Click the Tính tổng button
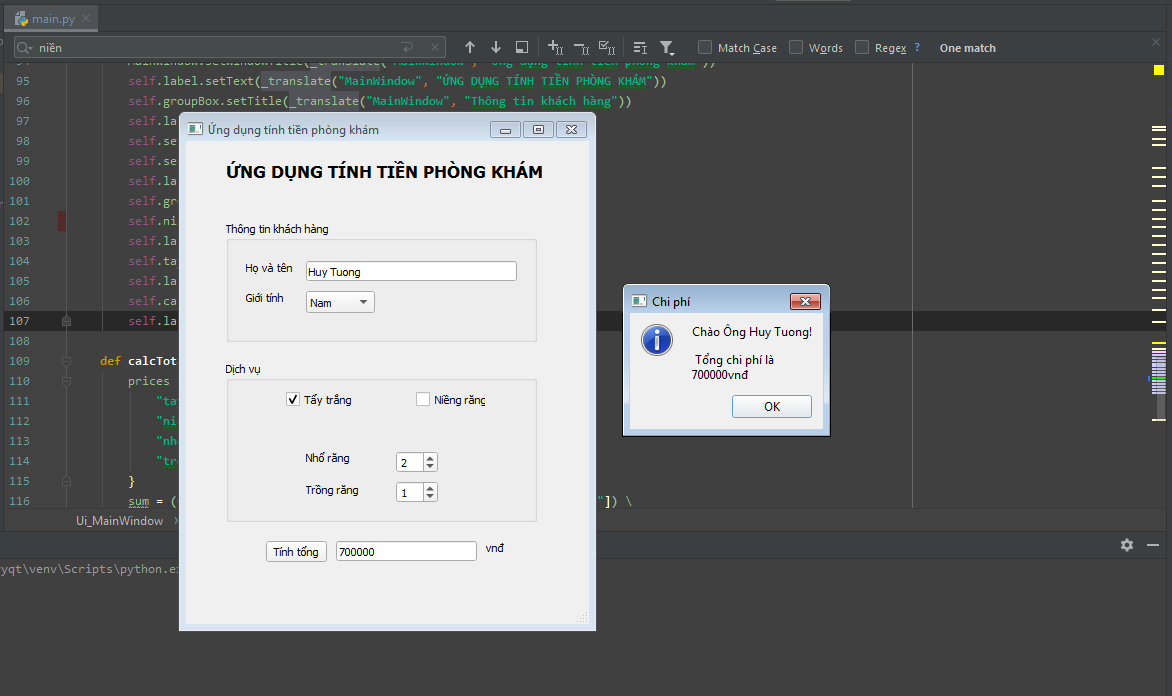The height and width of the screenshot is (696, 1172). tap(296, 552)
